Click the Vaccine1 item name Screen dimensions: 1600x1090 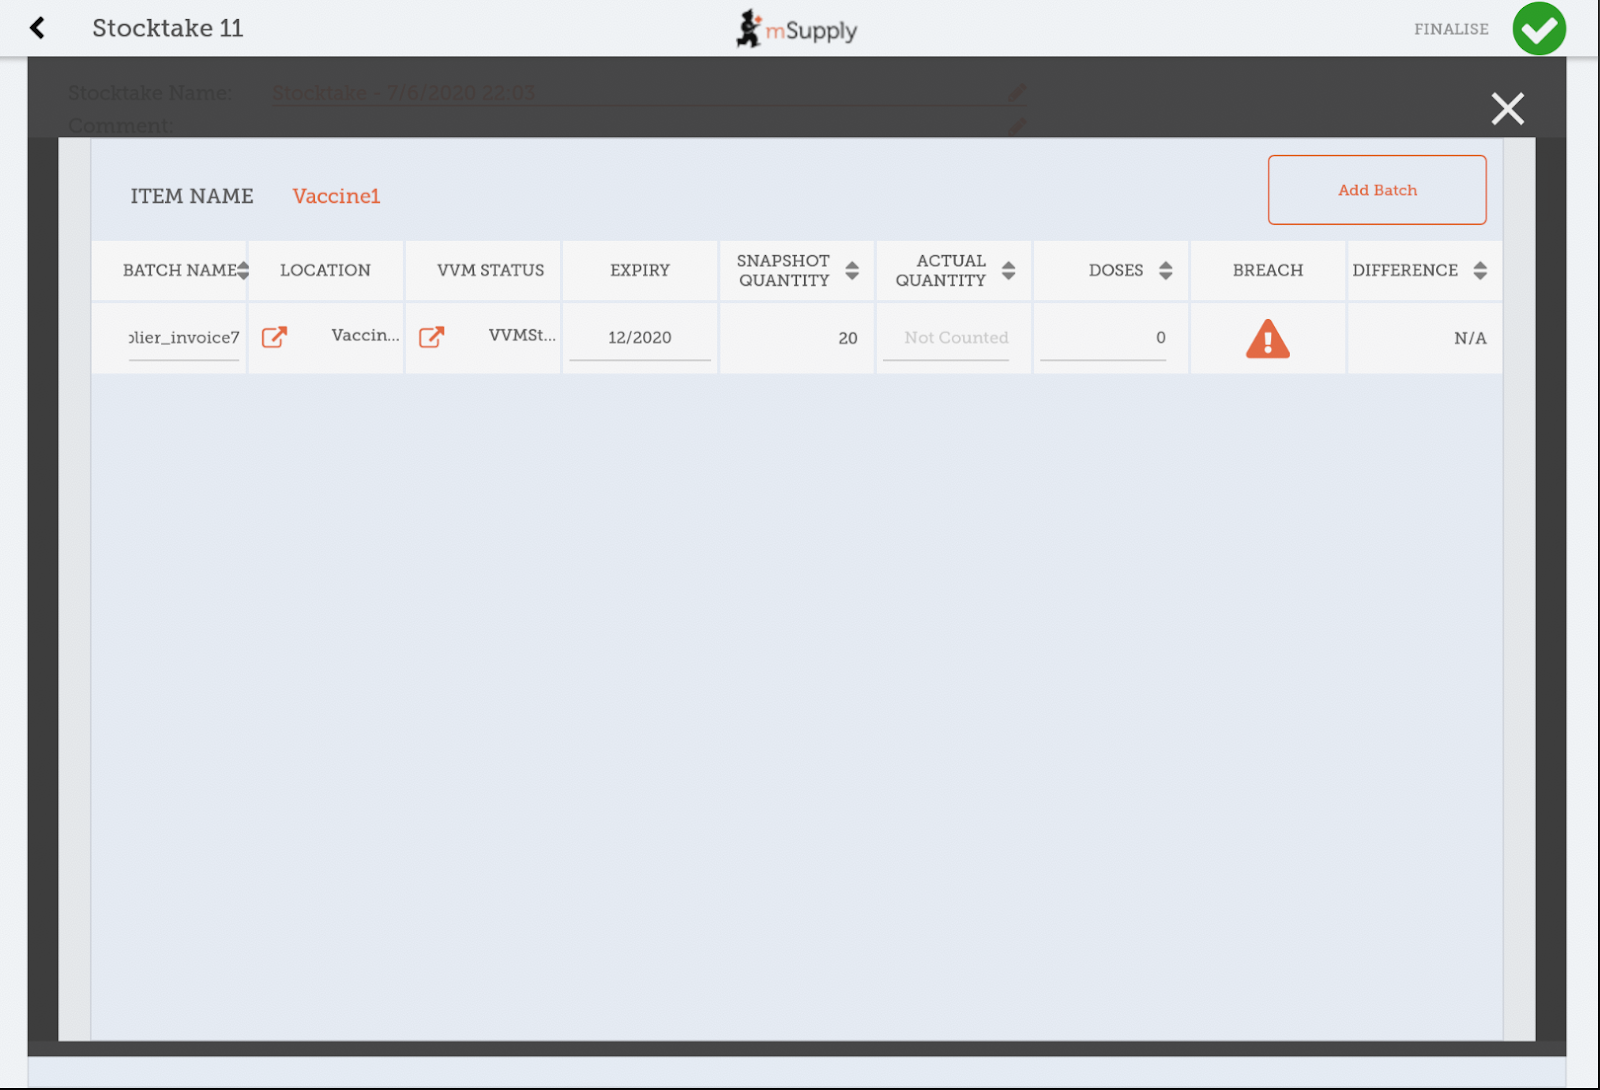(x=336, y=196)
